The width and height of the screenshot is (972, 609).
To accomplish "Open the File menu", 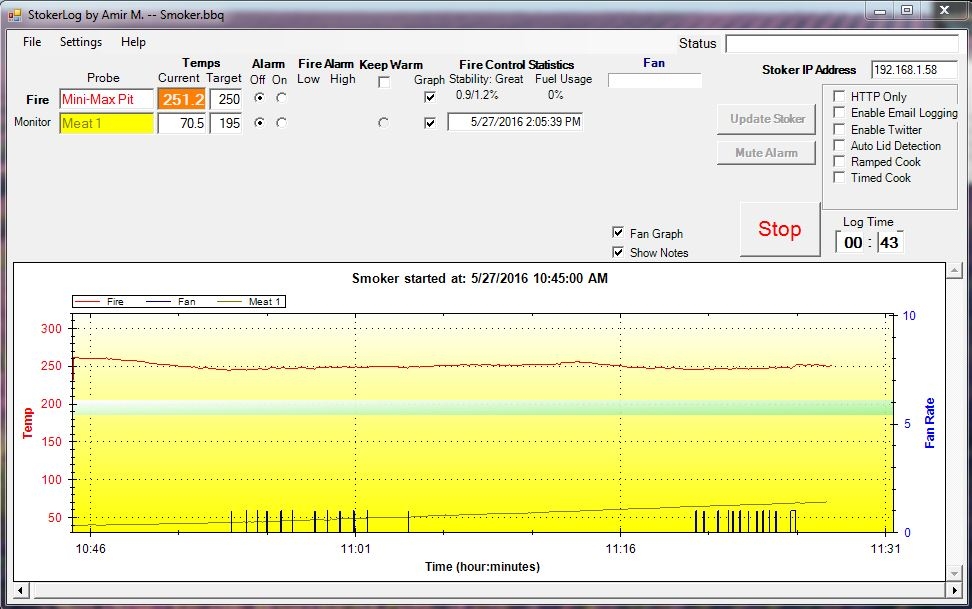I will click(32, 42).
